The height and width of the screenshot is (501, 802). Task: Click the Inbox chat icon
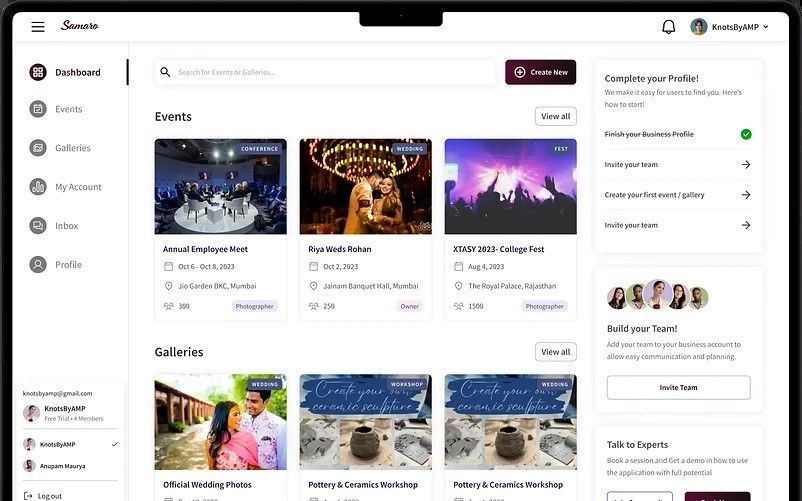[38, 225]
